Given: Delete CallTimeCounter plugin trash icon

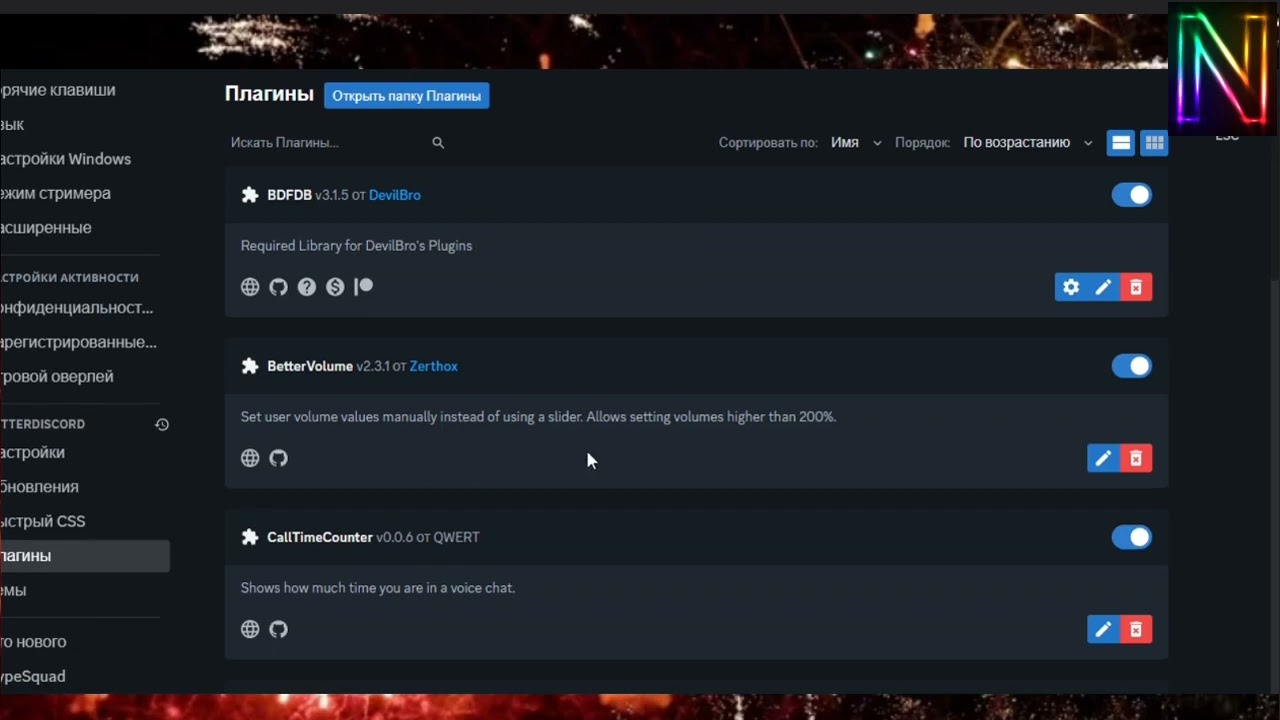Looking at the screenshot, I should (1136, 629).
